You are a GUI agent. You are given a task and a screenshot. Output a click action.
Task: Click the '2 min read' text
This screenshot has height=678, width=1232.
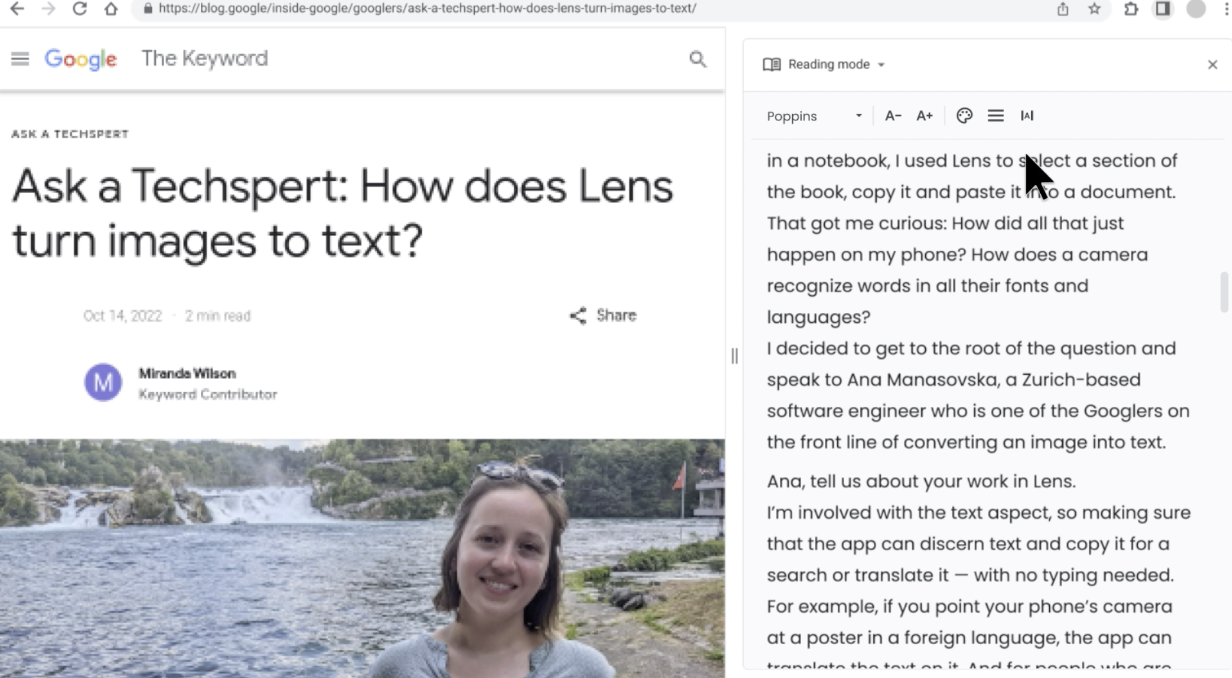tap(218, 316)
